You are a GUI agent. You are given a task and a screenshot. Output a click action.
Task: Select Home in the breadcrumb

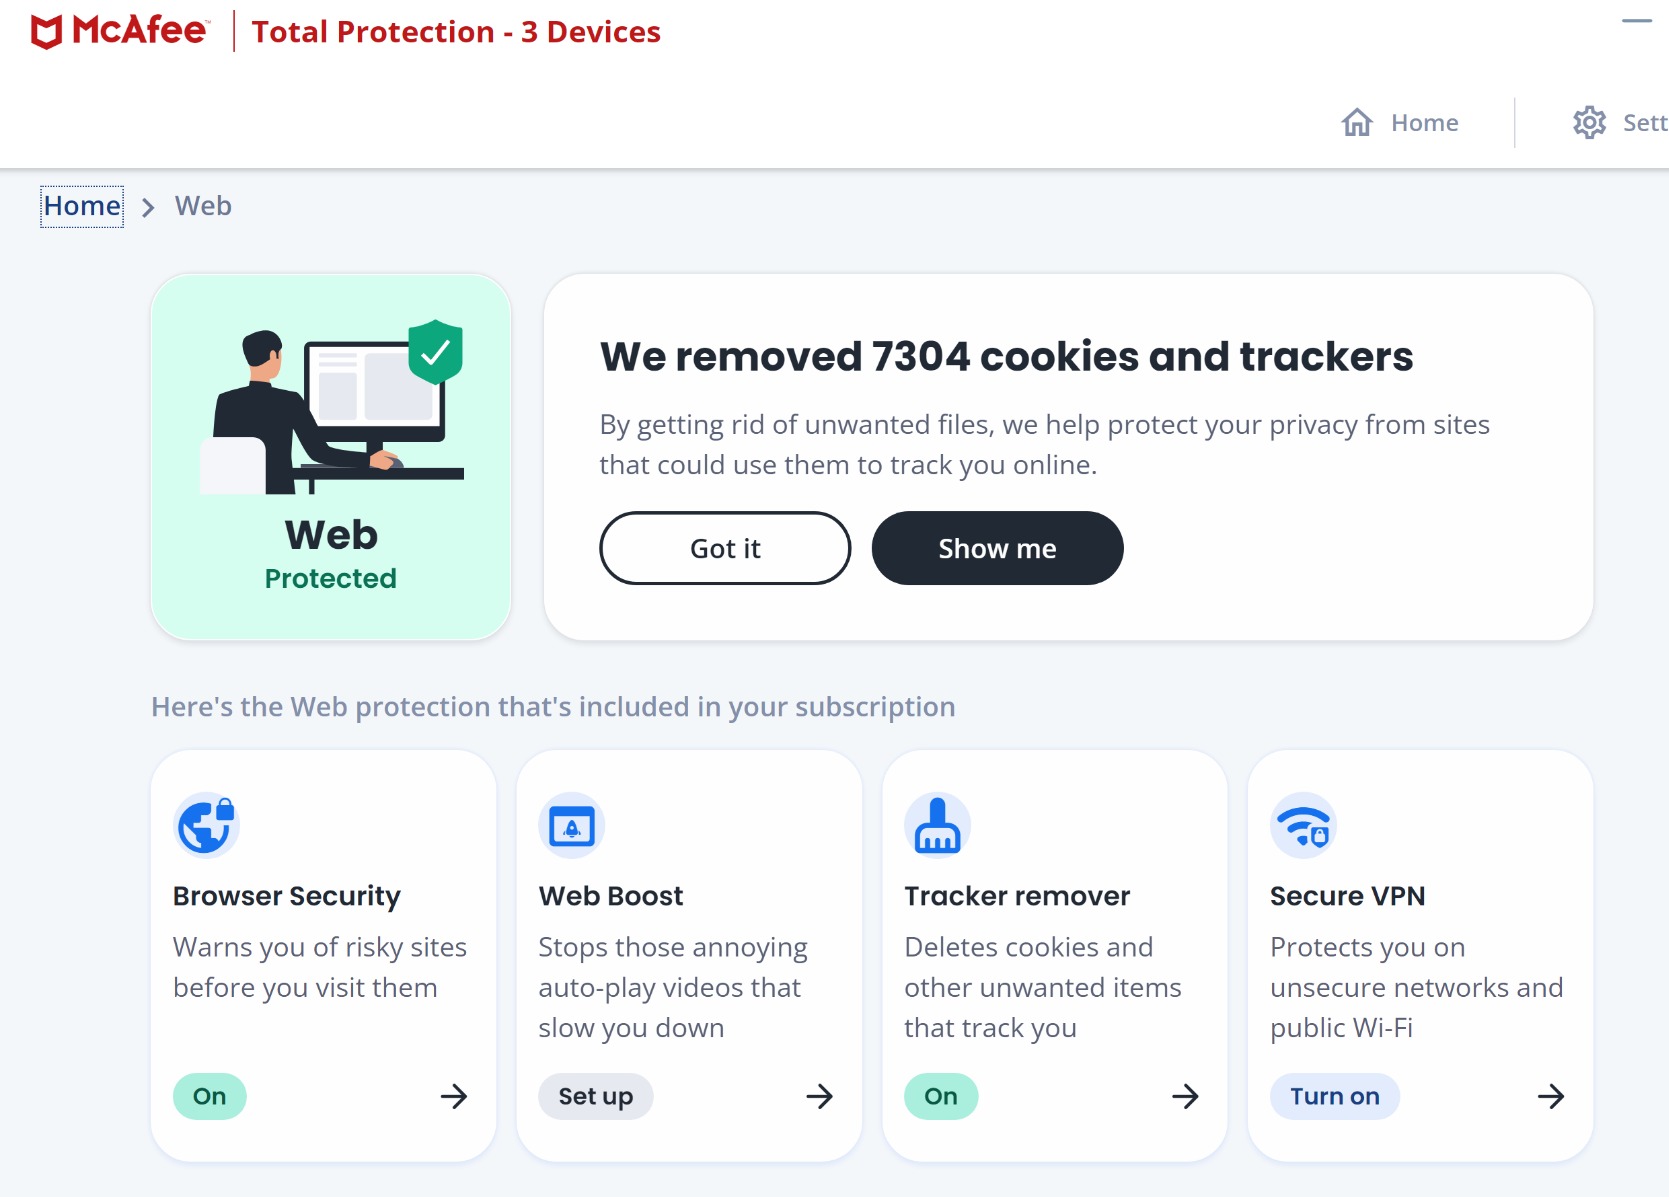pos(81,205)
